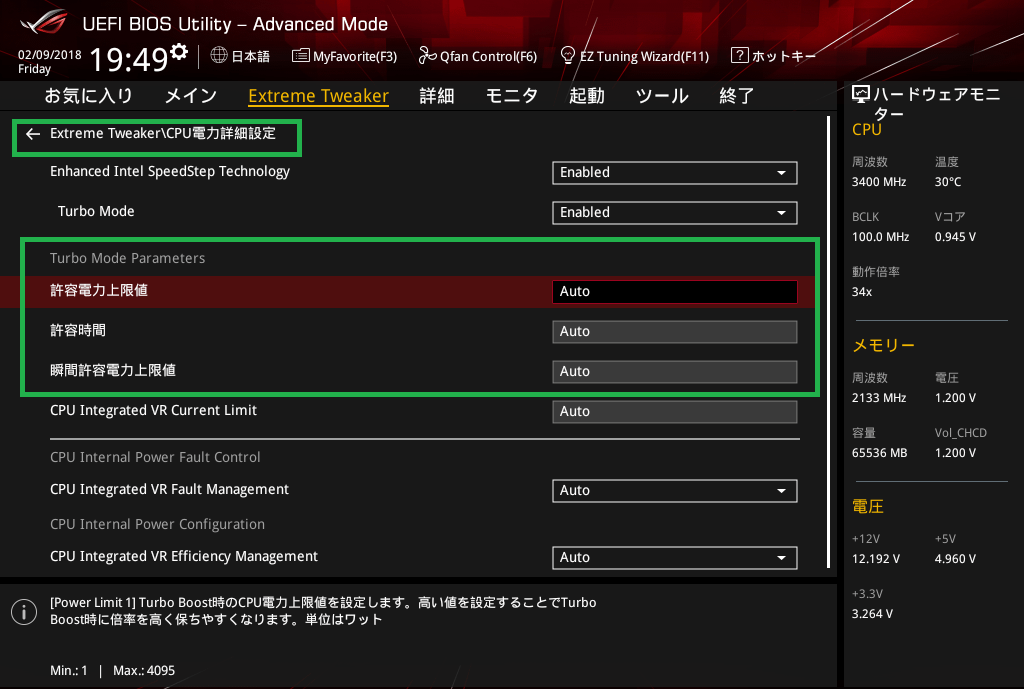
Task: Select the 終了 tab
Action: click(x=737, y=96)
